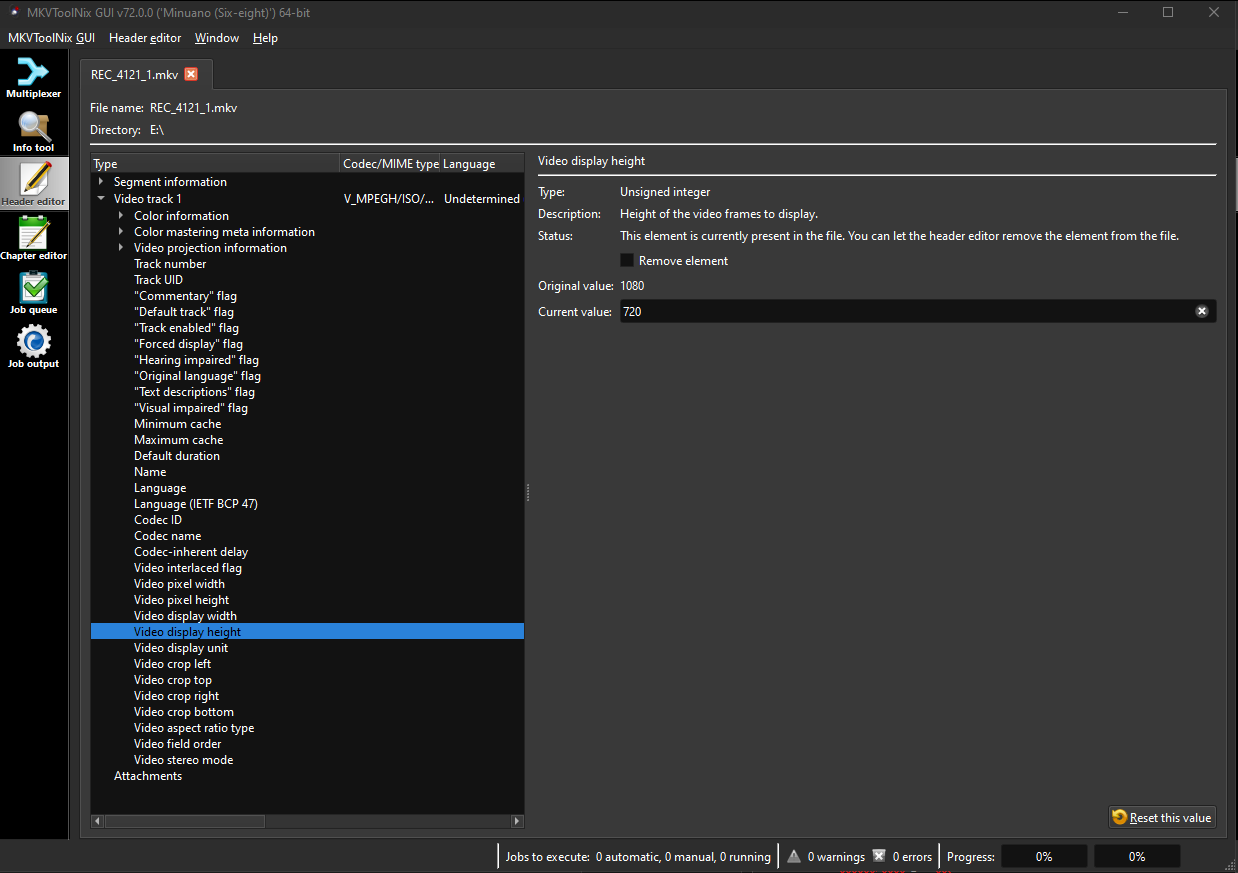1238x873 pixels.
Task: Open the MKVToolNix GUI menu
Action: tap(51, 38)
